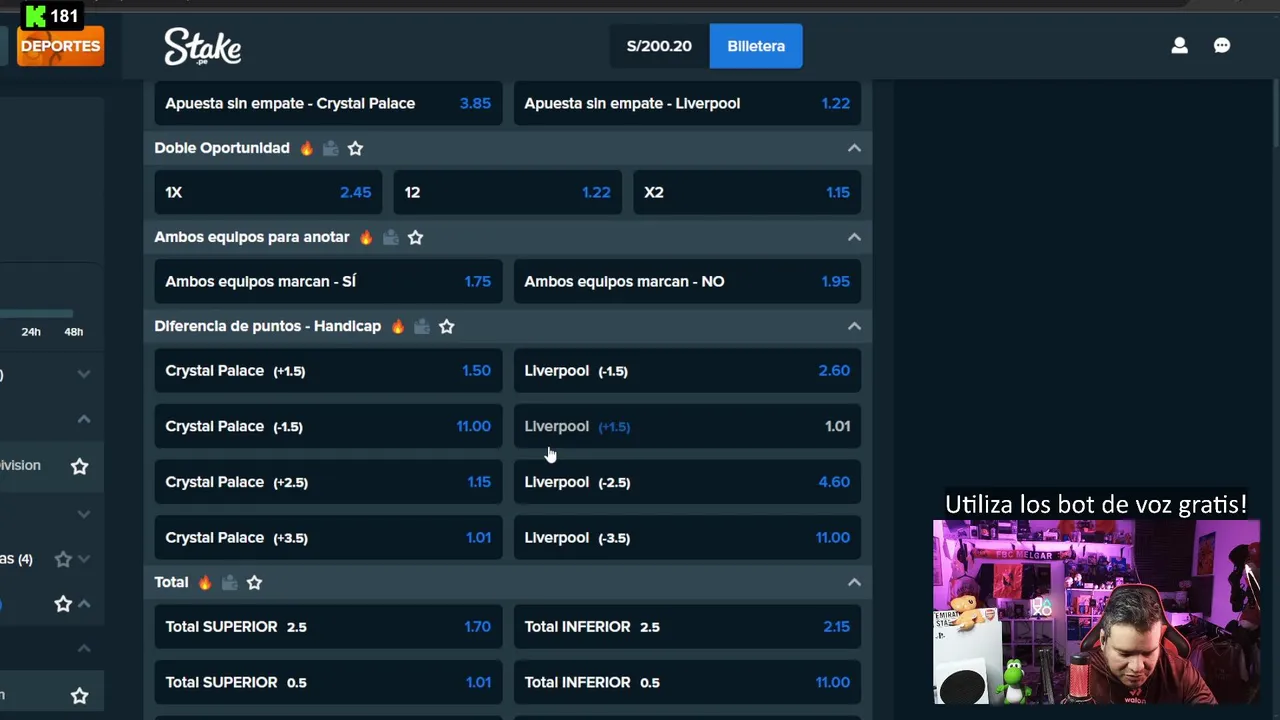Viewport: 1280px width, 720px height.
Task: Click the streamer webcam overlay
Action: pyautogui.click(x=1096, y=612)
